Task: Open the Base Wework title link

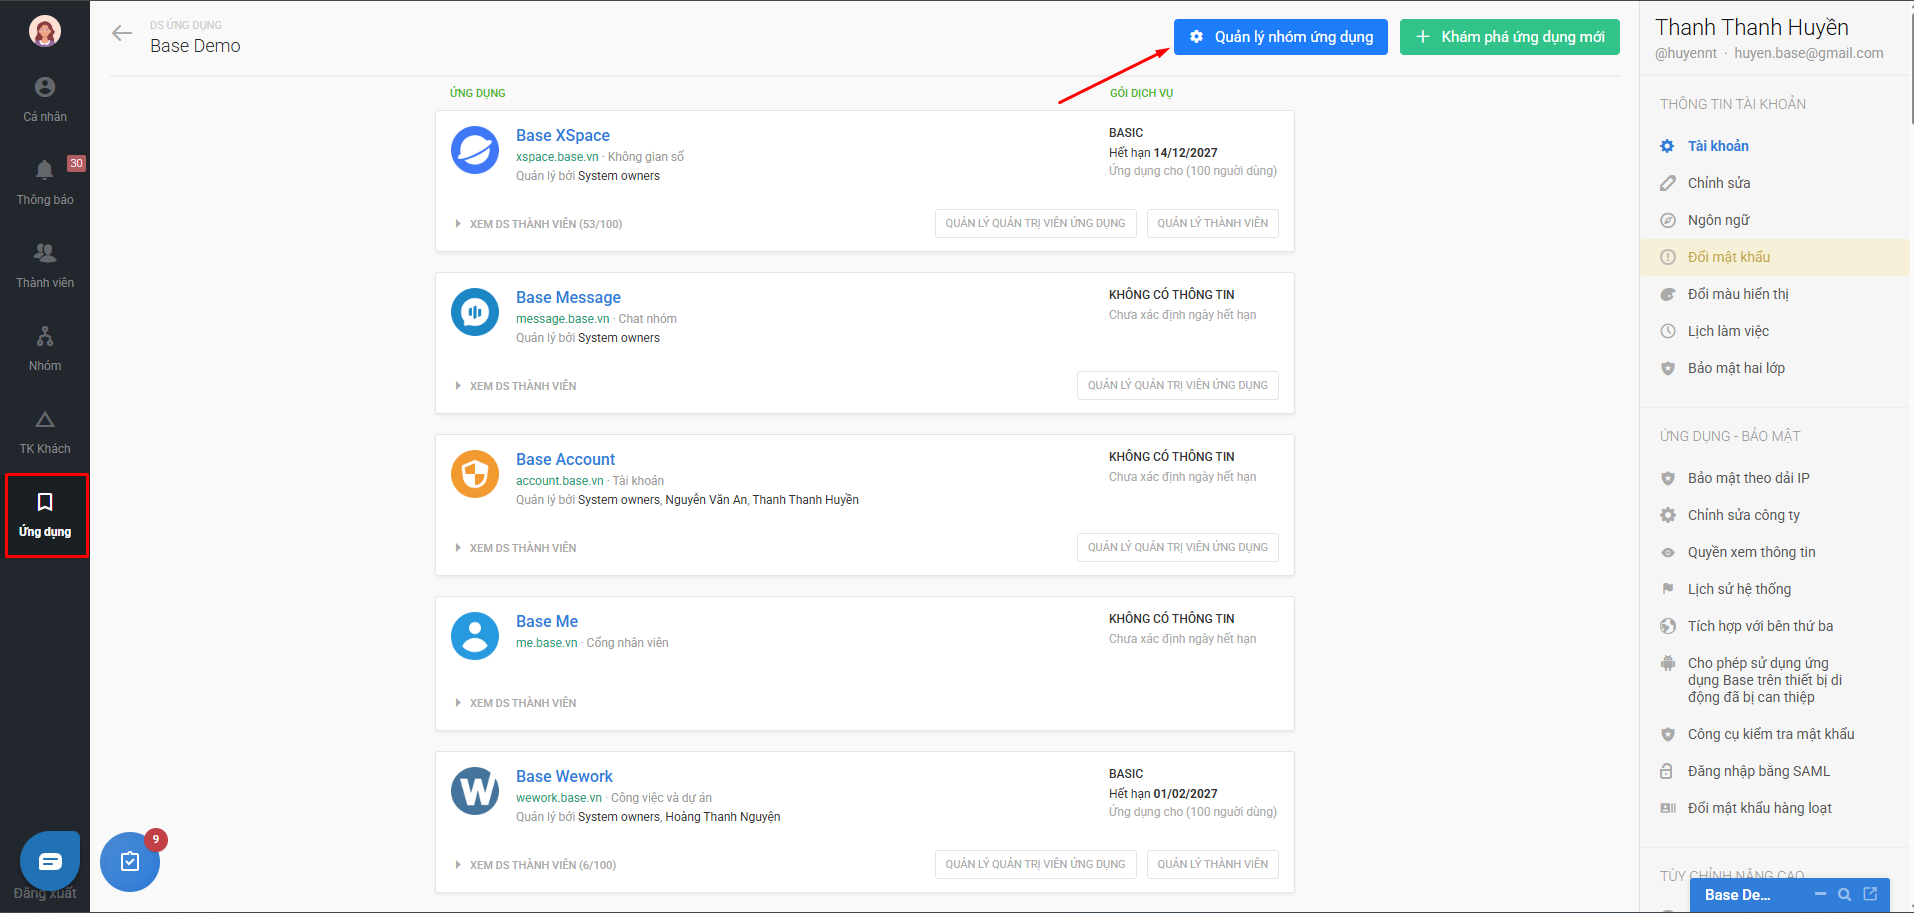Action: [x=564, y=776]
